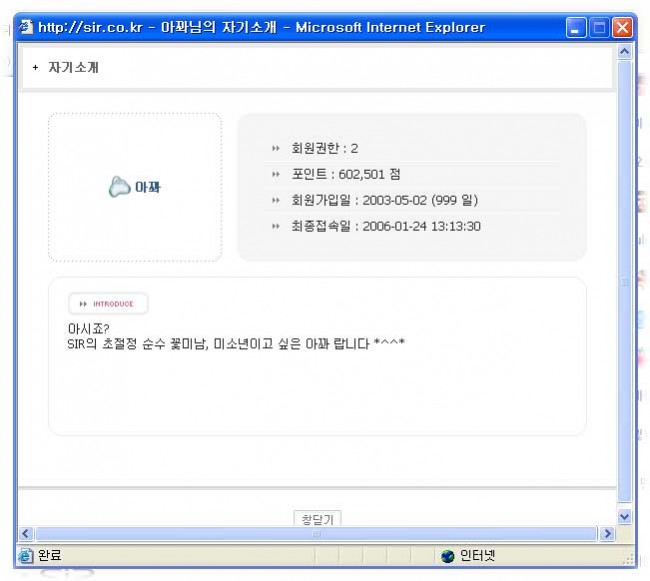Click the arrow bullet beside 포인트
The image size is (650, 581).
tap(276, 174)
